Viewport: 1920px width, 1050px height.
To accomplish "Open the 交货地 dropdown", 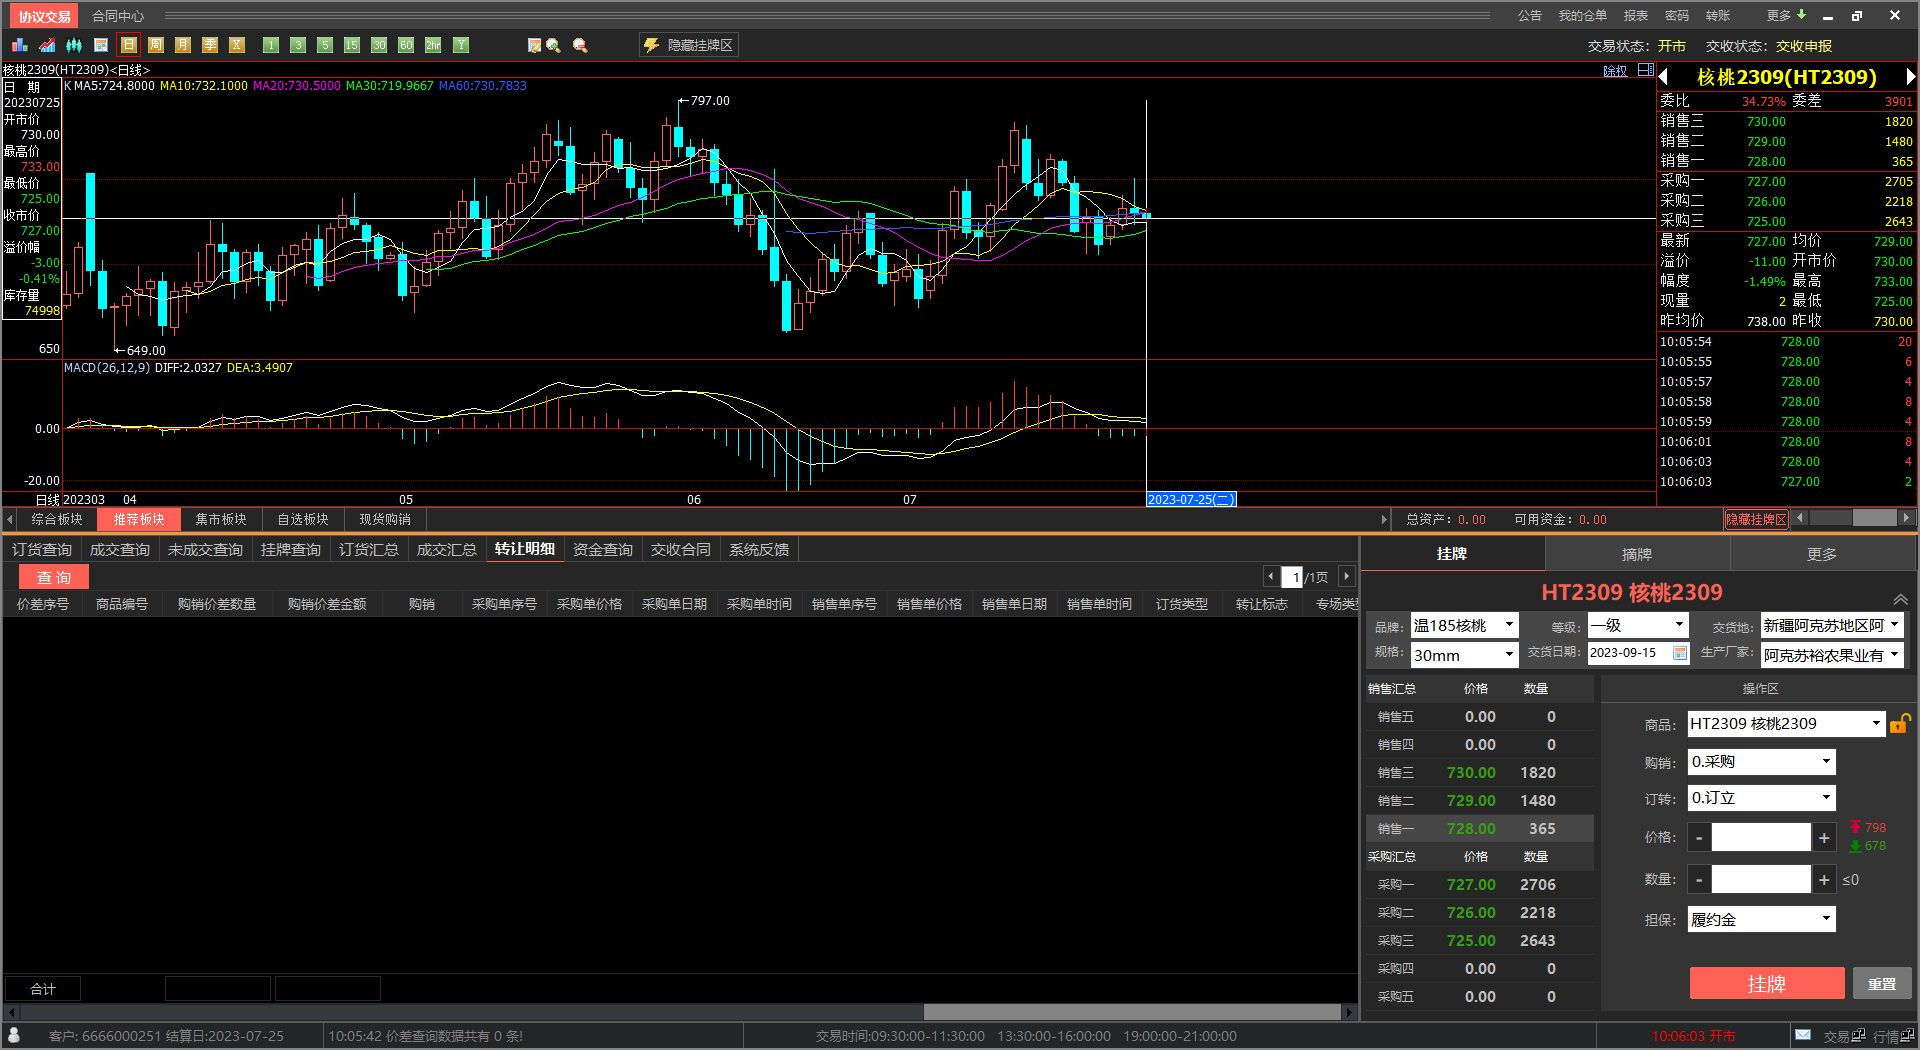I will coord(1832,626).
